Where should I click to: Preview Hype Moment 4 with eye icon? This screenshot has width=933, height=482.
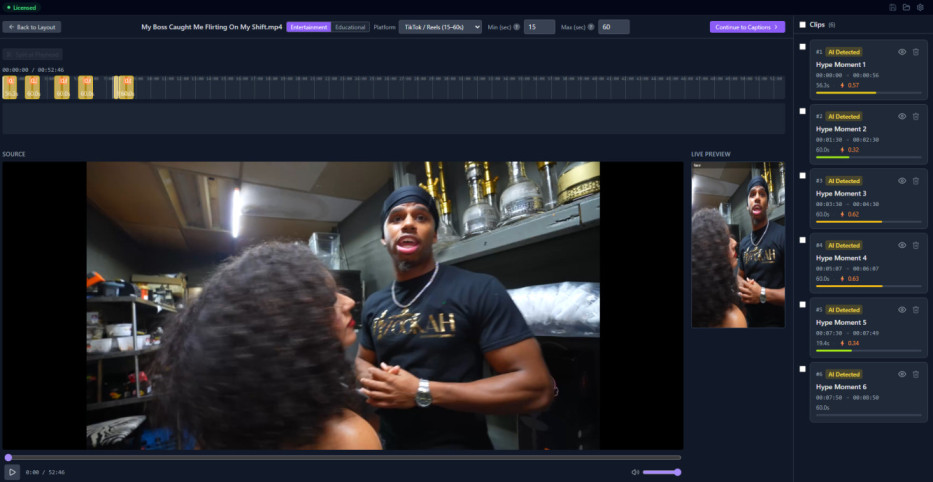coord(902,245)
